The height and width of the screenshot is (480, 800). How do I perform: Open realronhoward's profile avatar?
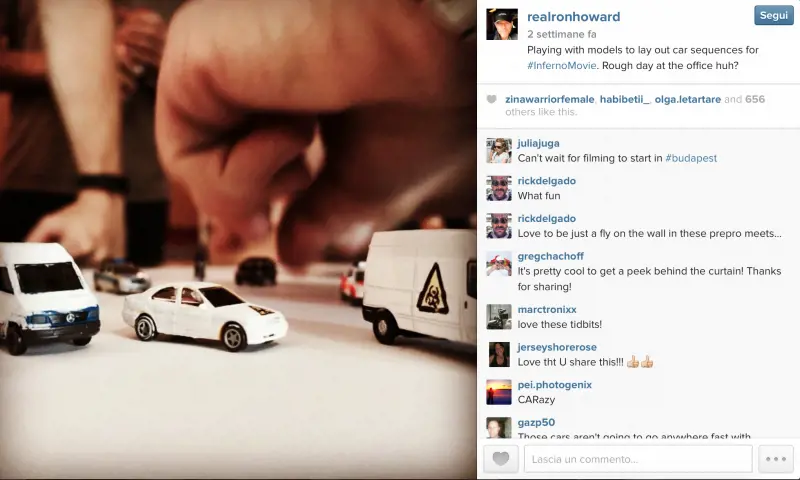tap(502, 24)
